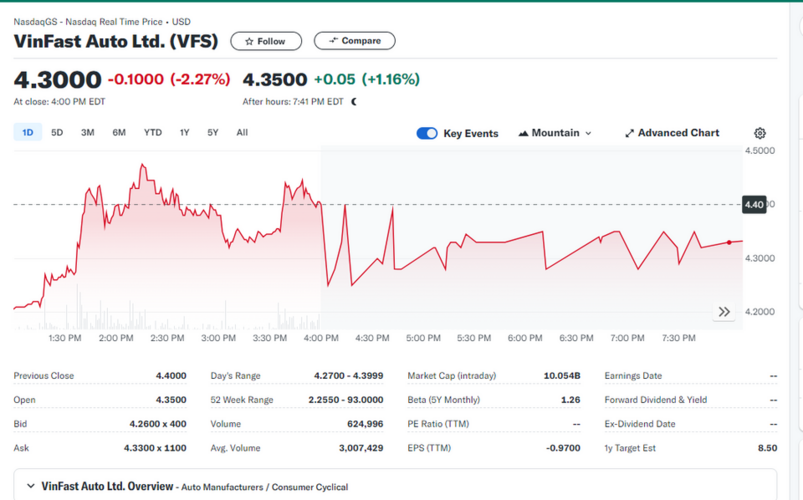Image resolution: width=803 pixels, height=500 pixels.
Task: Click the Open value 4.3500
Action: (171, 400)
